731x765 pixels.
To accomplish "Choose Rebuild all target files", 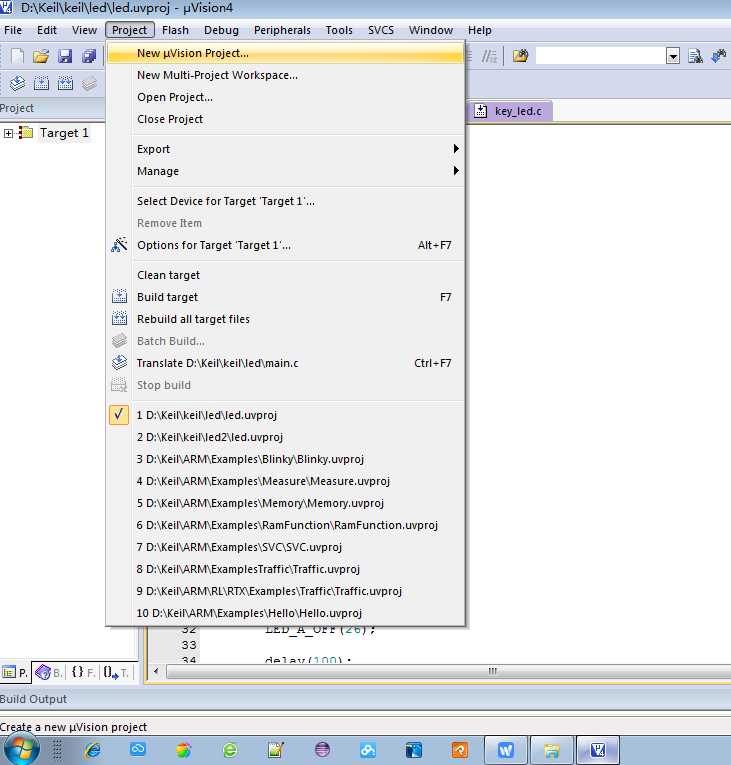I will click(x=285, y=319).
